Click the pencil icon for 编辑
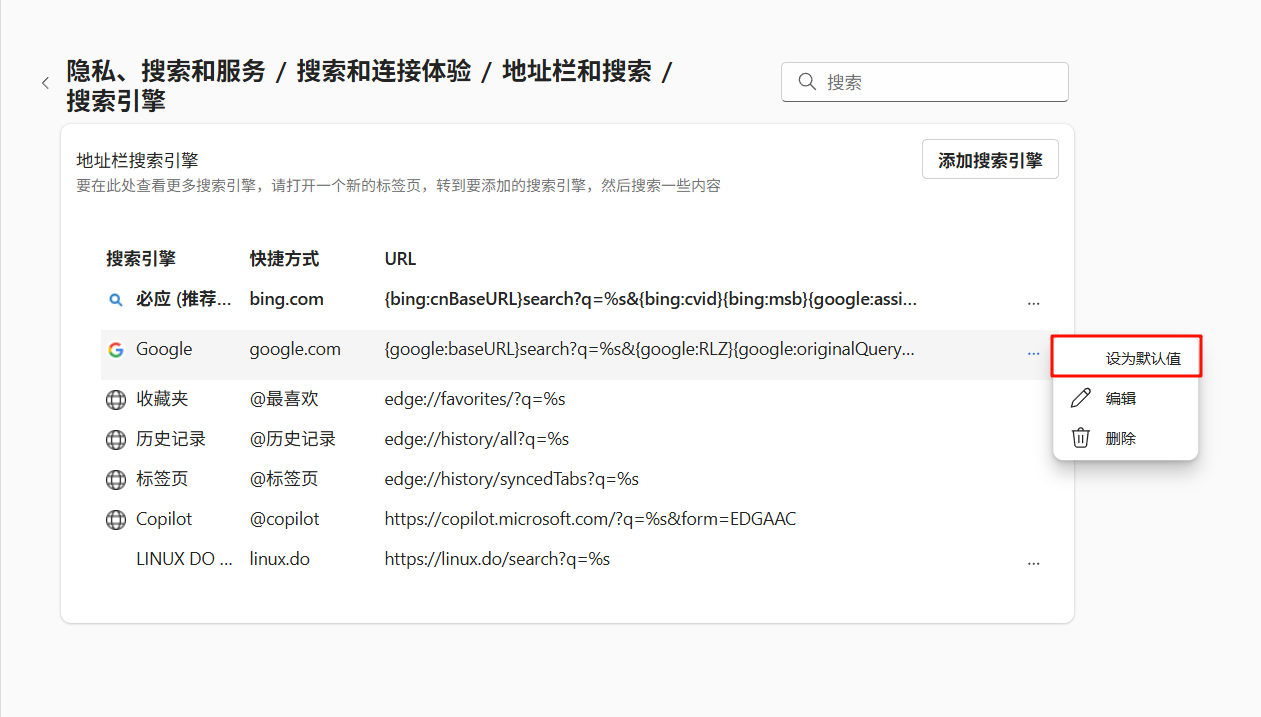 [1080, 398]
